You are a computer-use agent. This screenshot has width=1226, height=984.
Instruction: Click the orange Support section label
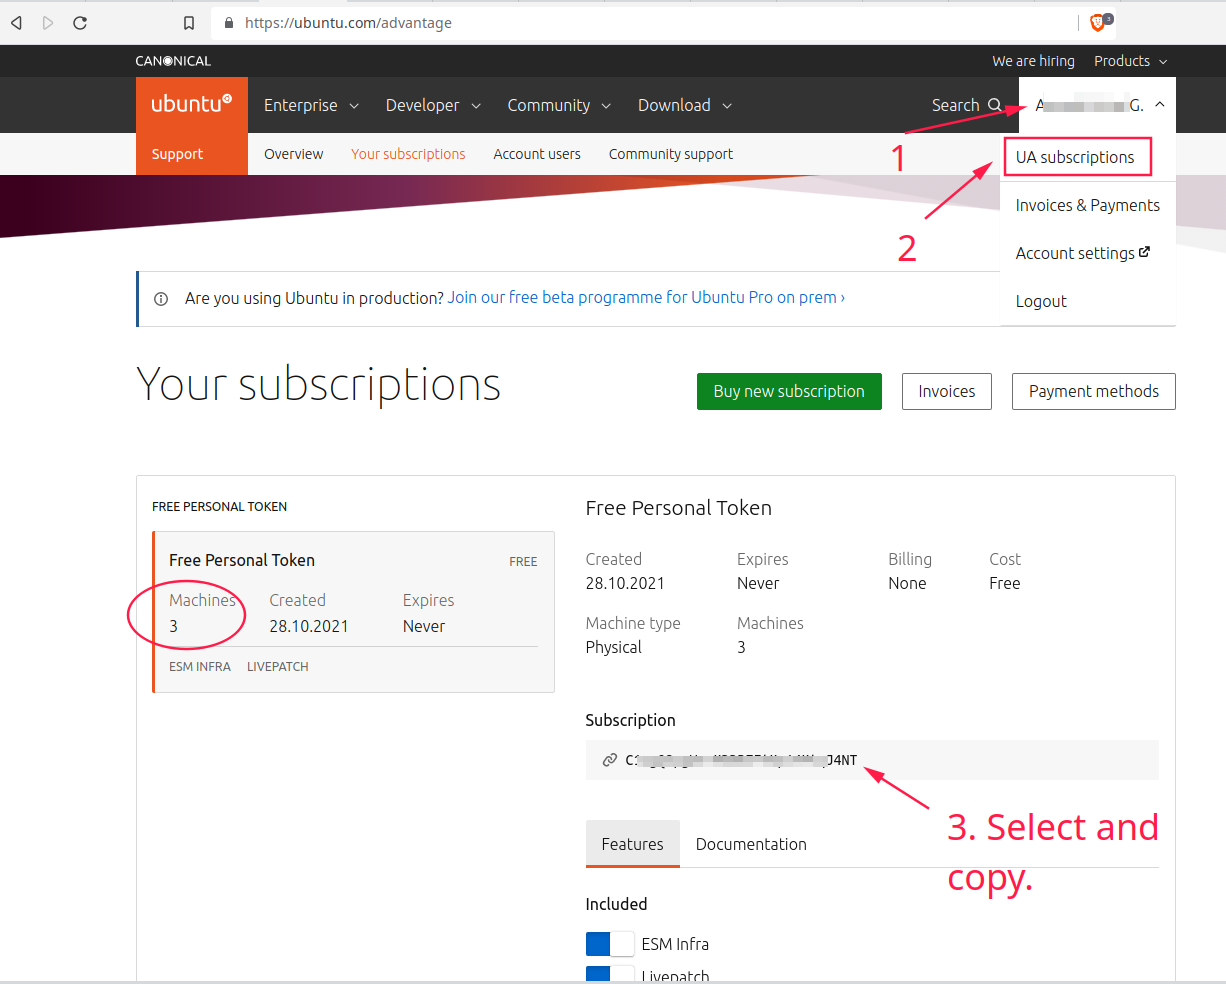(x=177, y=154)
